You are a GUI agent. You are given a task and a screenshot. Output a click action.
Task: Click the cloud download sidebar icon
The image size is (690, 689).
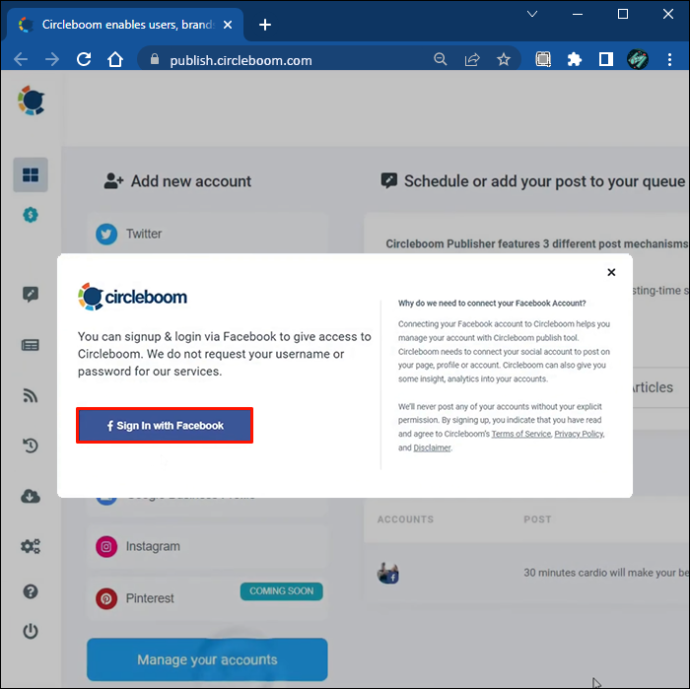(30, 496)
